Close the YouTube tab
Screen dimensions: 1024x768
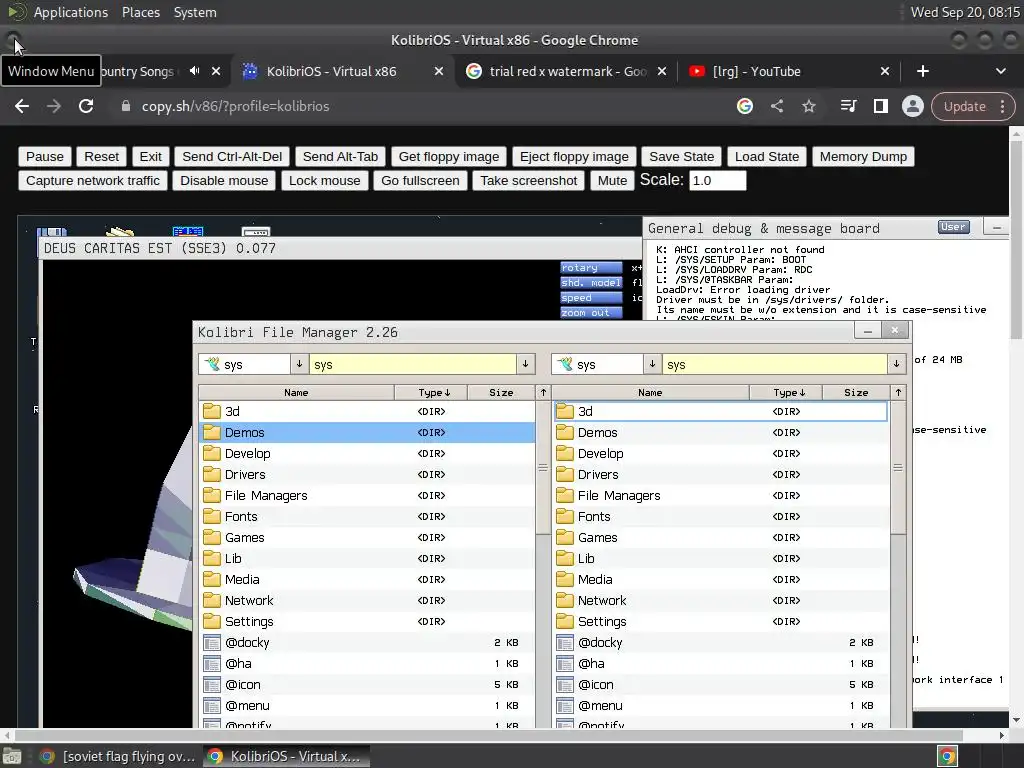(884, 71)
